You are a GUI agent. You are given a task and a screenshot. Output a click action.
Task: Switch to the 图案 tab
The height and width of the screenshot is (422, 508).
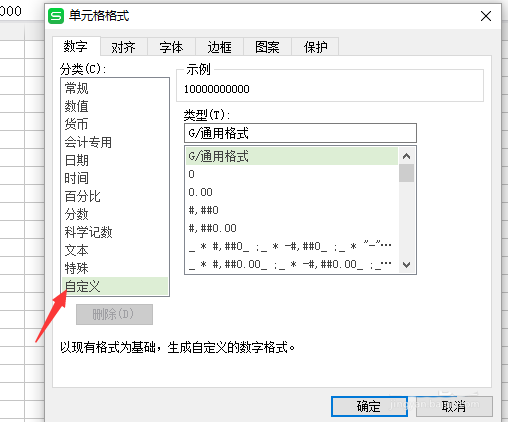[267, 47]
